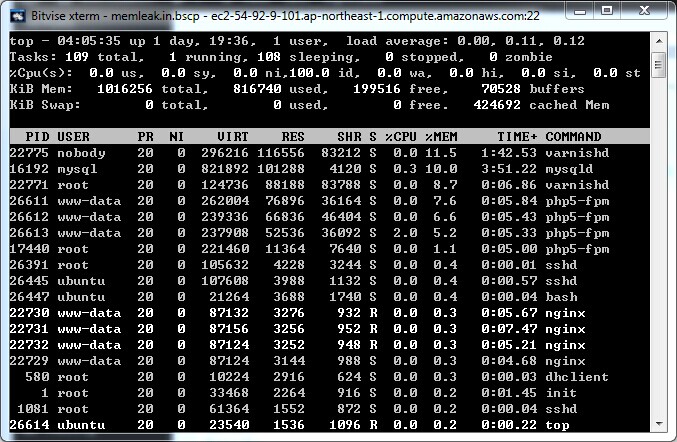Click PID 26611 php5-fpm row

coord(329,201)
